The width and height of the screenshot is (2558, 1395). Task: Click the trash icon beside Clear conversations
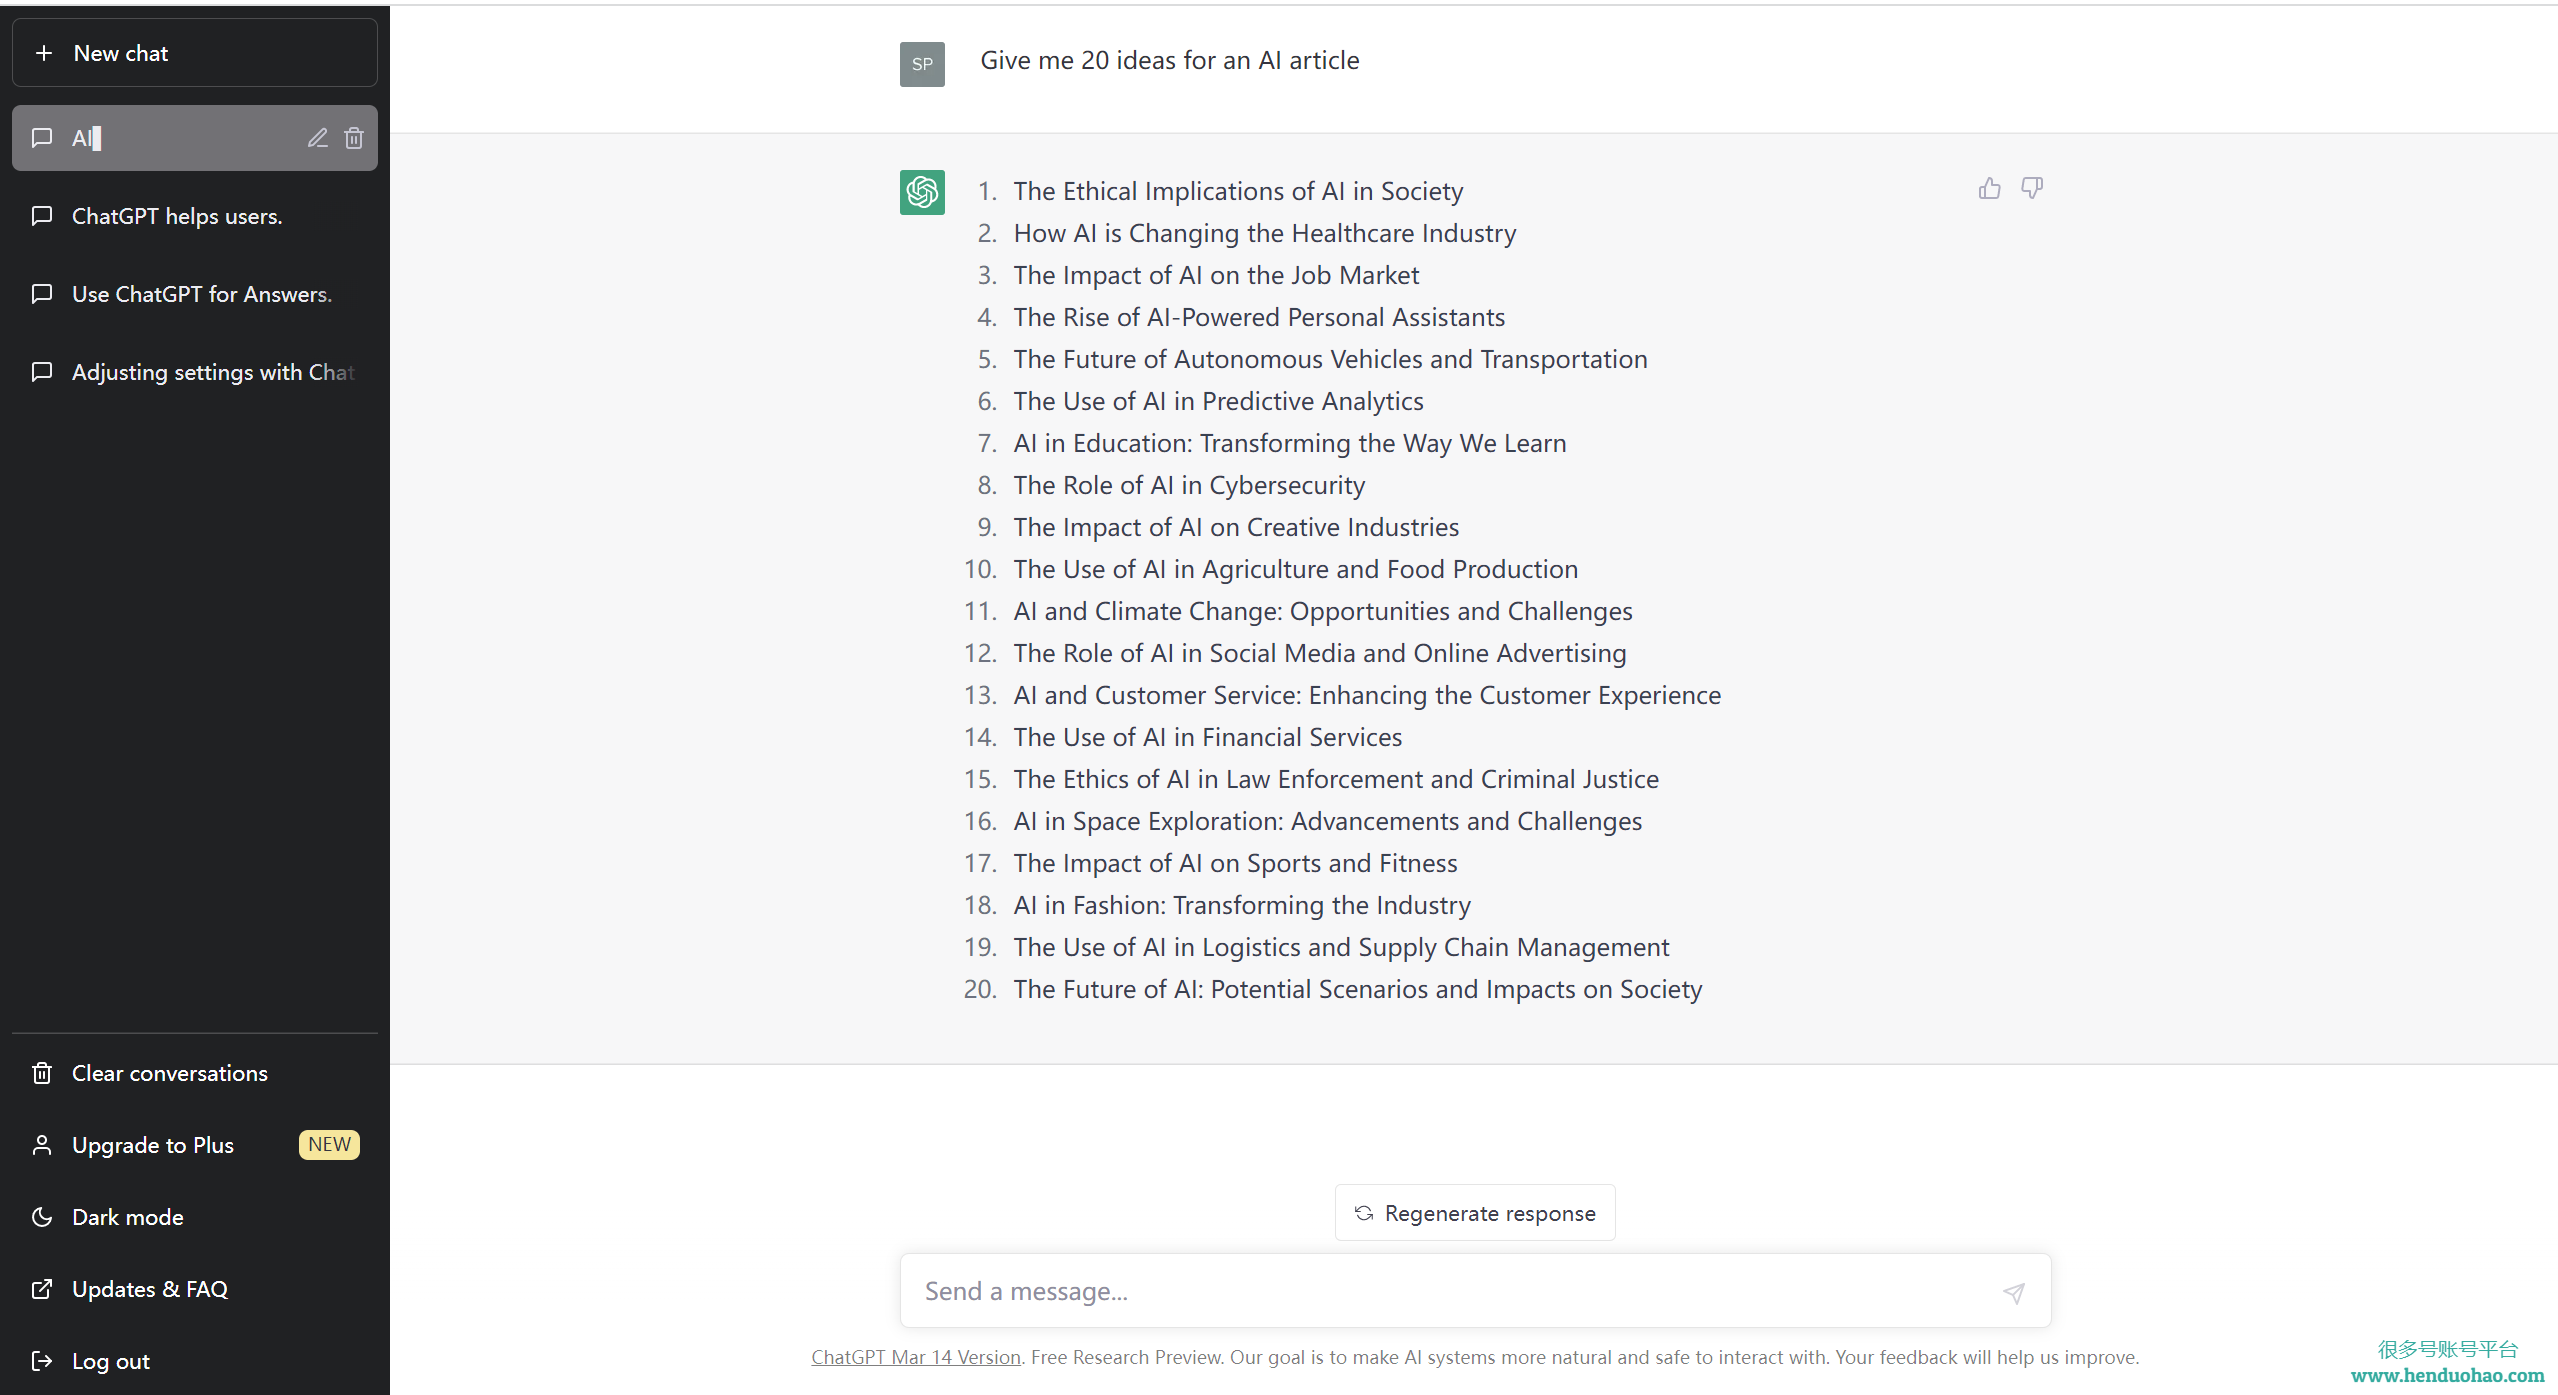point(42,1073)
